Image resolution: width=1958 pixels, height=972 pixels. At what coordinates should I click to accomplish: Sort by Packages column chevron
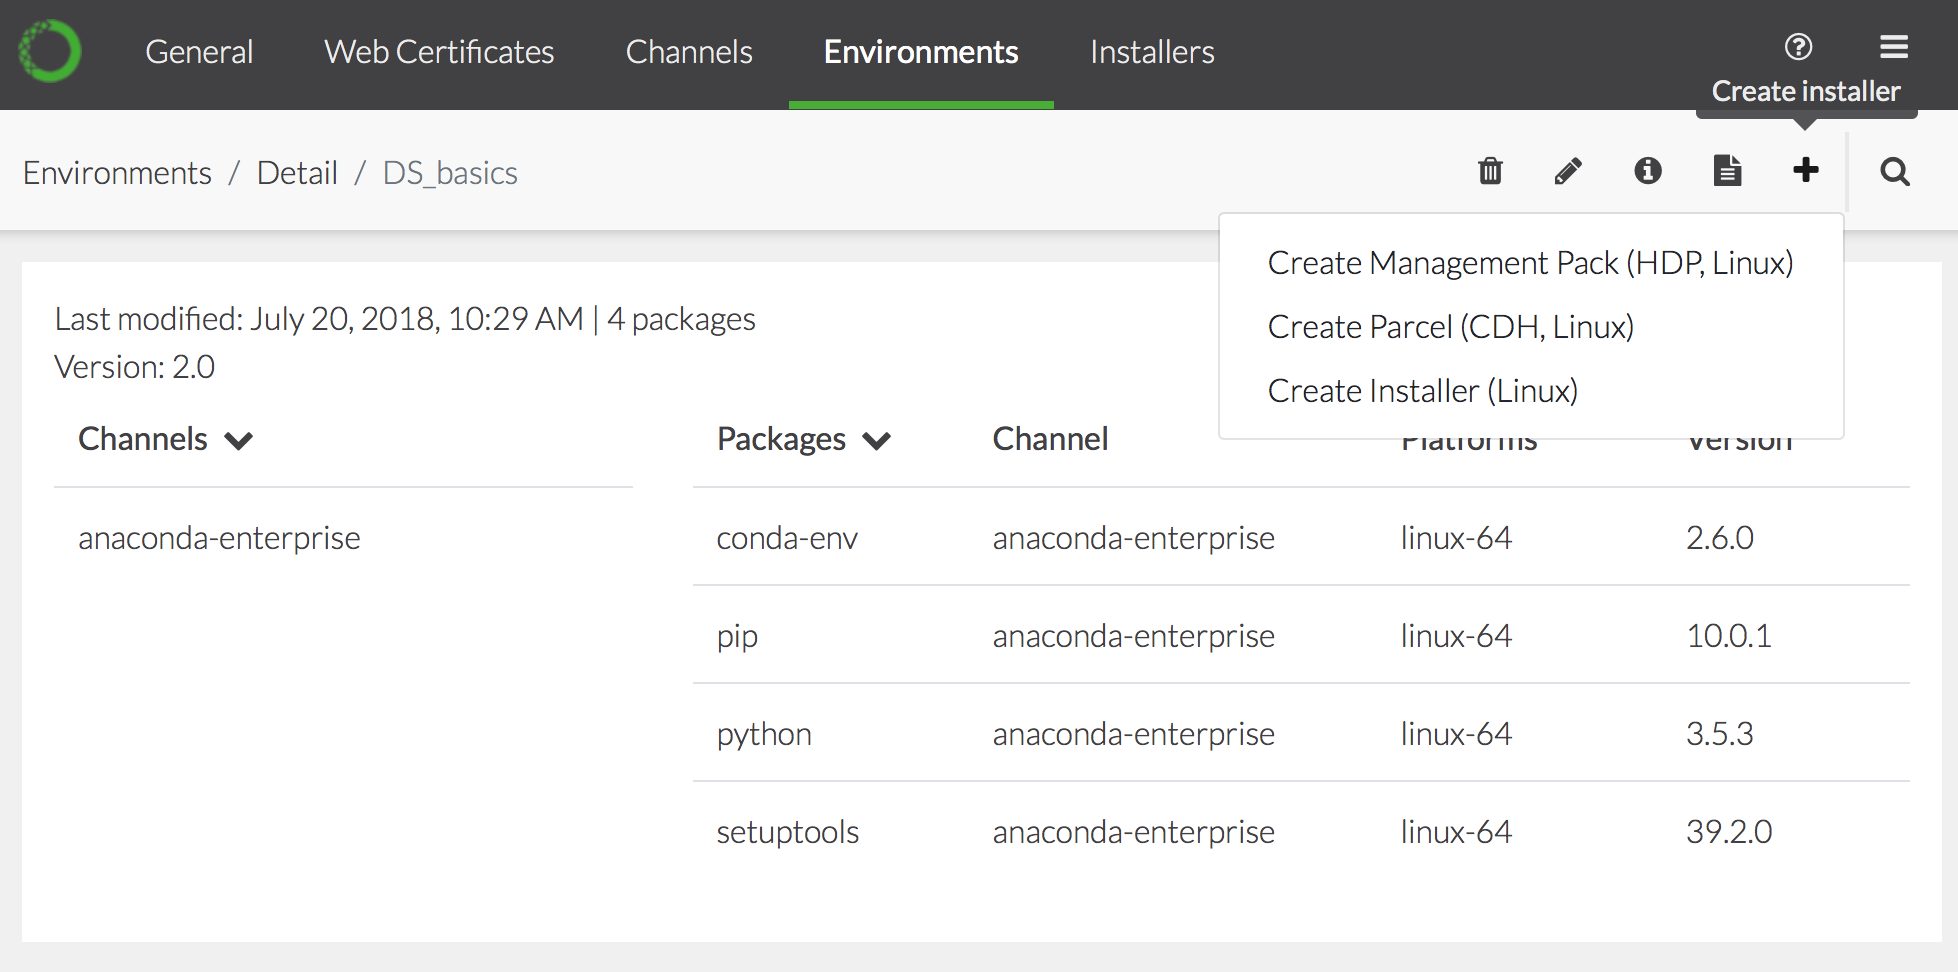coord(877,441)
